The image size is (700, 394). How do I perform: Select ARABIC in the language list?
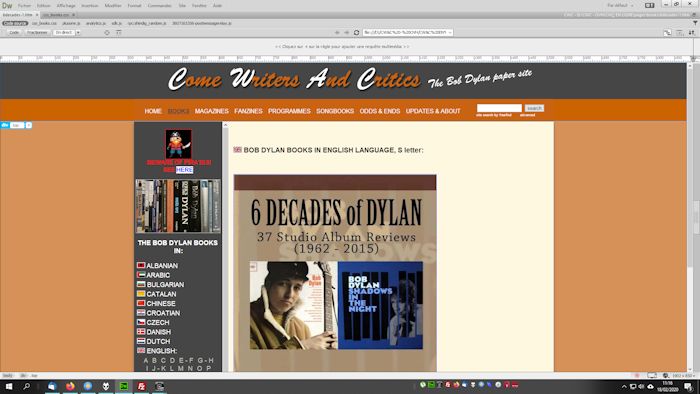158,275
